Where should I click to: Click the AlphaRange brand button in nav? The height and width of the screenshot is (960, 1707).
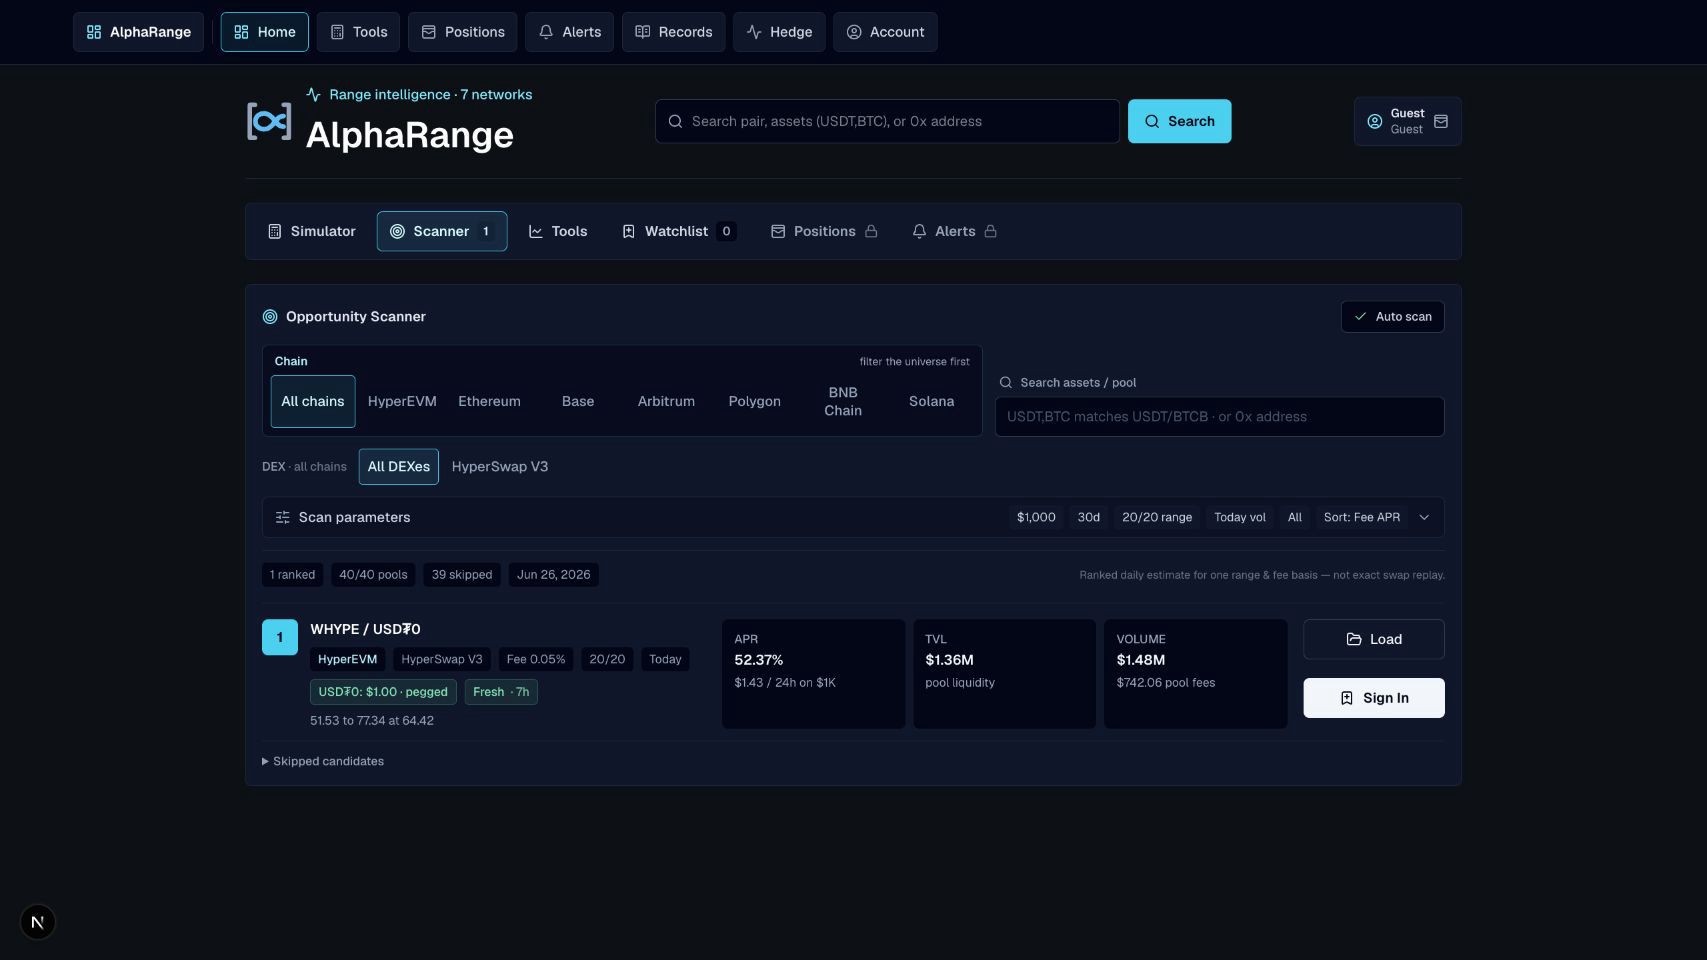(138, 32)
